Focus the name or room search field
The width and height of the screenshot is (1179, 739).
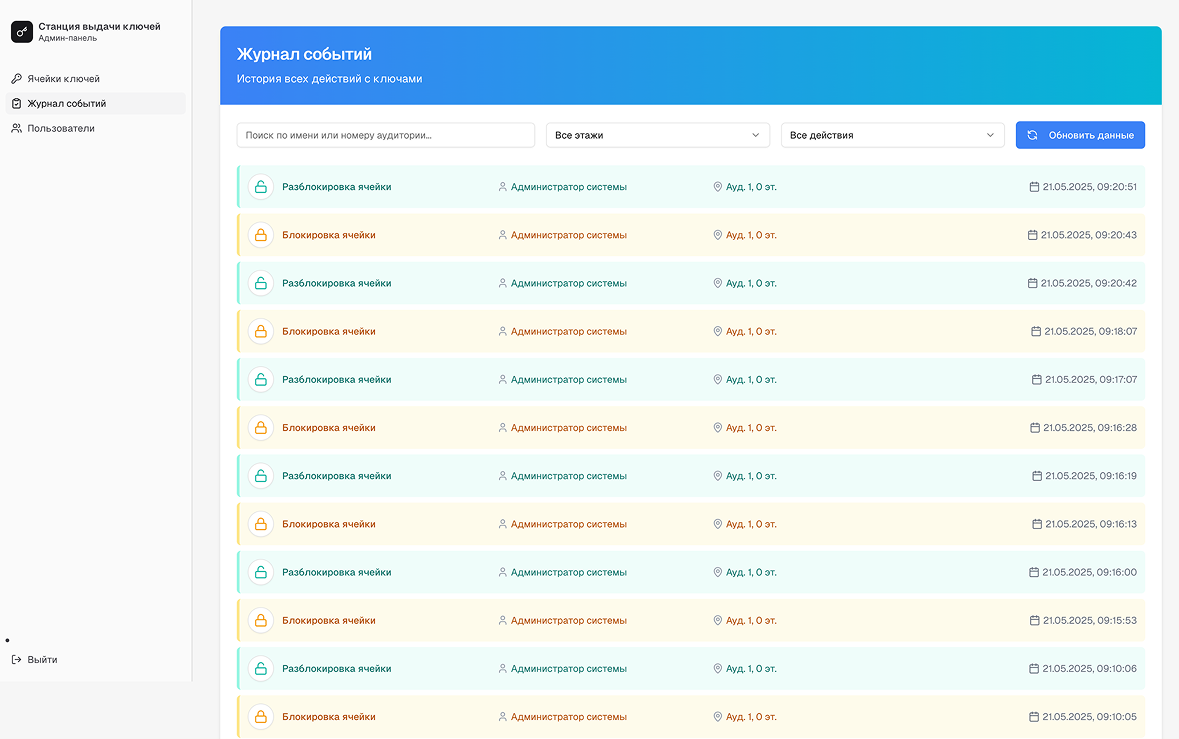coord(385,135)
